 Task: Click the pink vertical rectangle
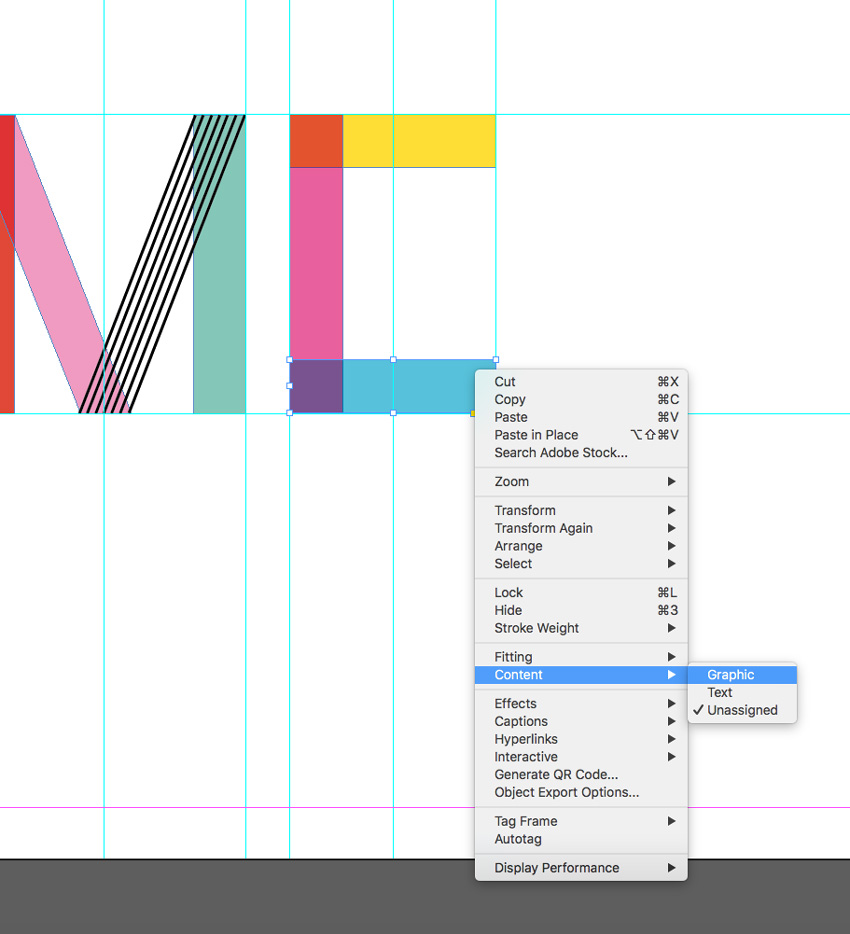316,263
